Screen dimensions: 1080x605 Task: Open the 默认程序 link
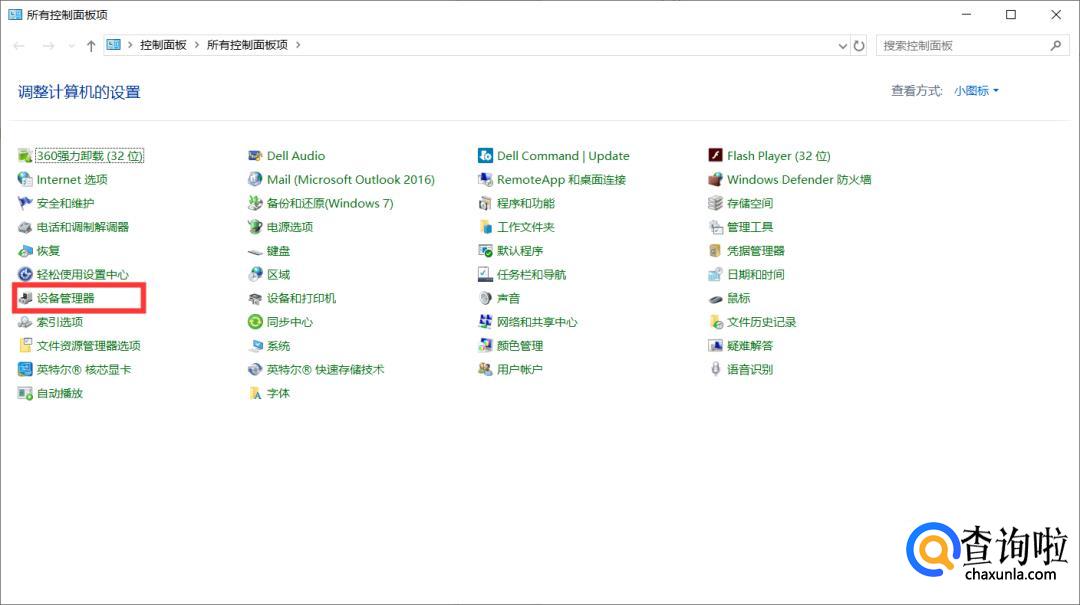pos(519,251)
